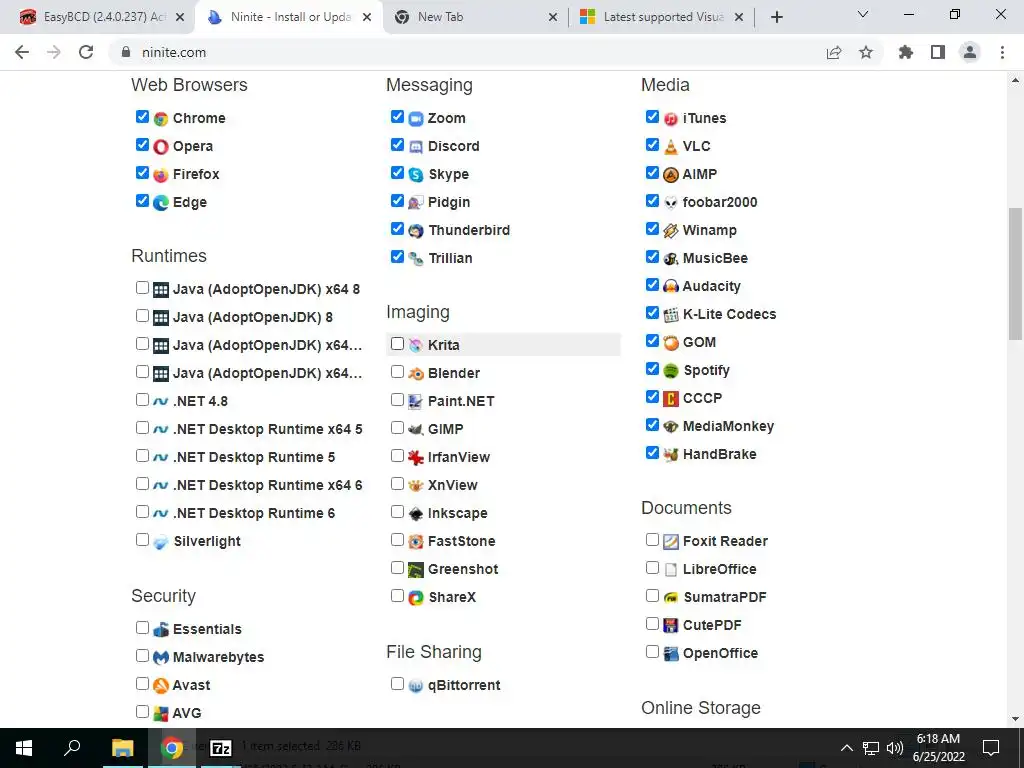Click the Blender icon

[x=416, y=374]
